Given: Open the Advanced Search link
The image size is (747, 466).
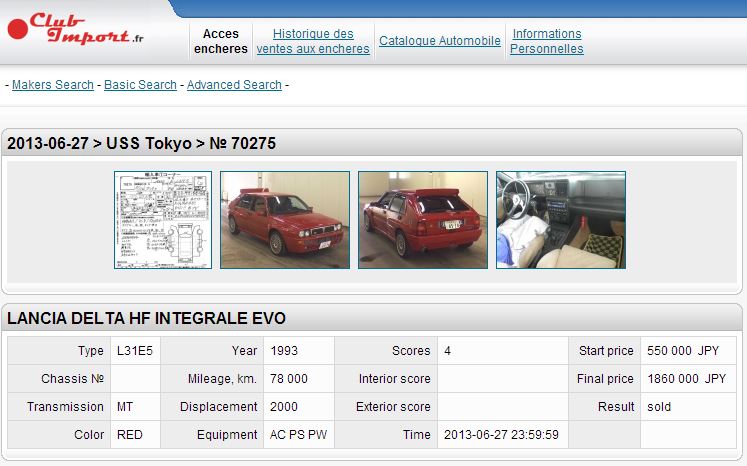Looking at the screenshot, I should click(234, 85).
